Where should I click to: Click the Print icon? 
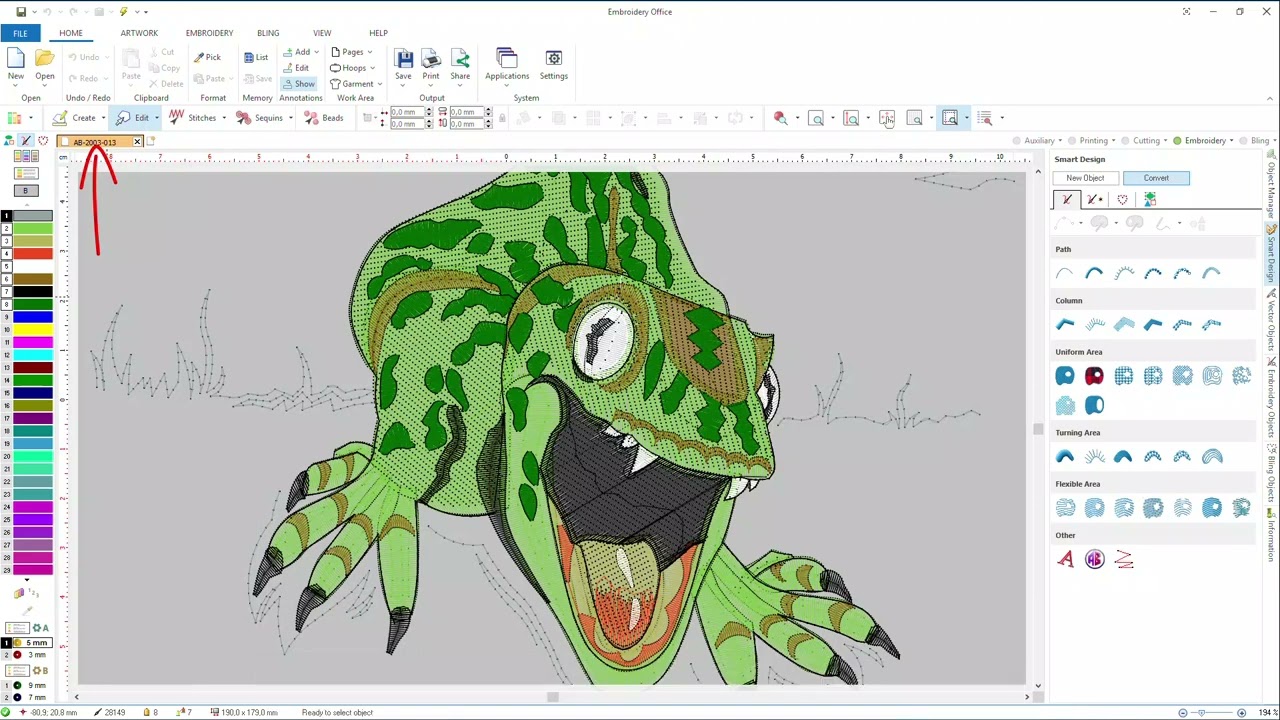(x=431, y=59)
